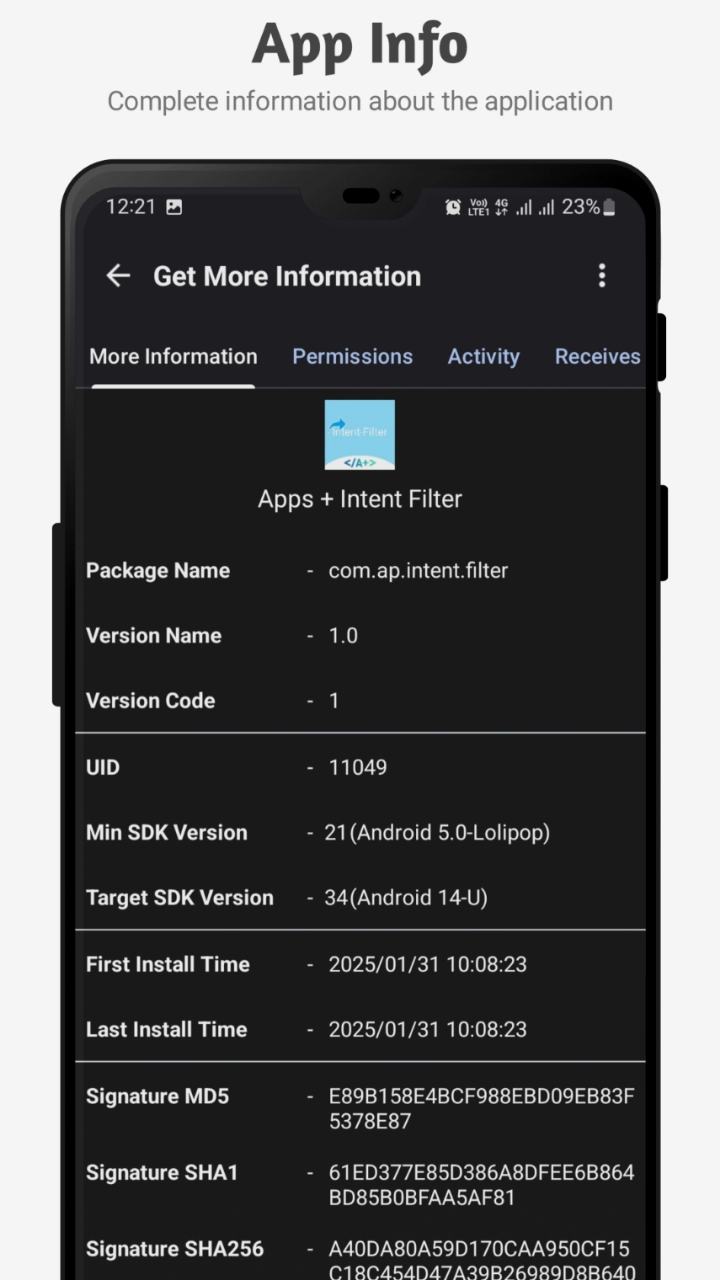Tap the 'App Info' heading
The image size is (720, 1280).
tap(360, 45)
